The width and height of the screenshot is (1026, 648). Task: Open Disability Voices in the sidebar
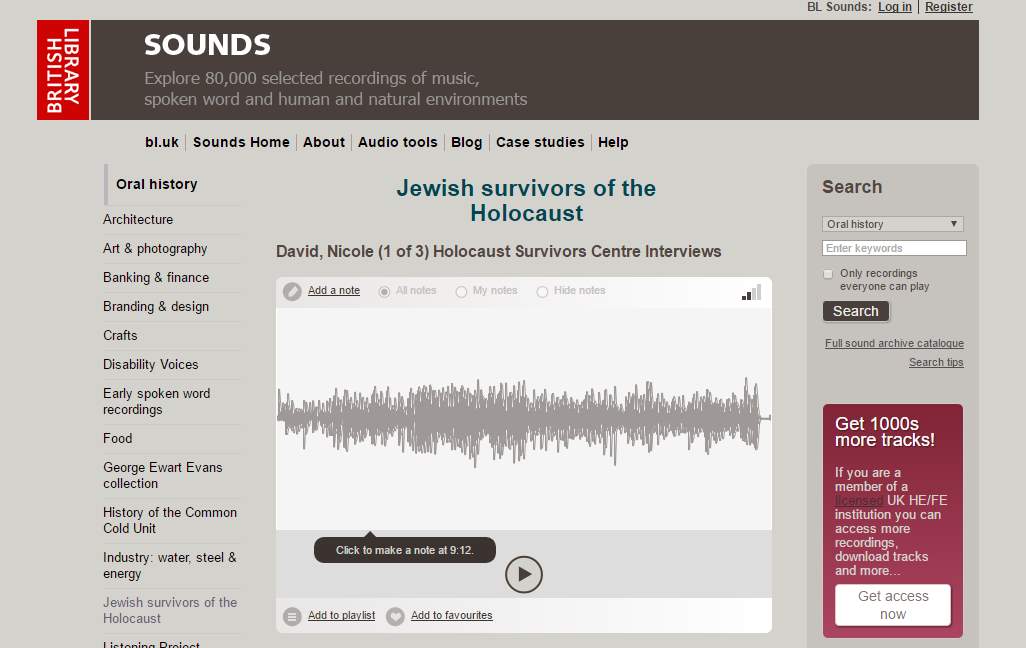pos(150,365)
